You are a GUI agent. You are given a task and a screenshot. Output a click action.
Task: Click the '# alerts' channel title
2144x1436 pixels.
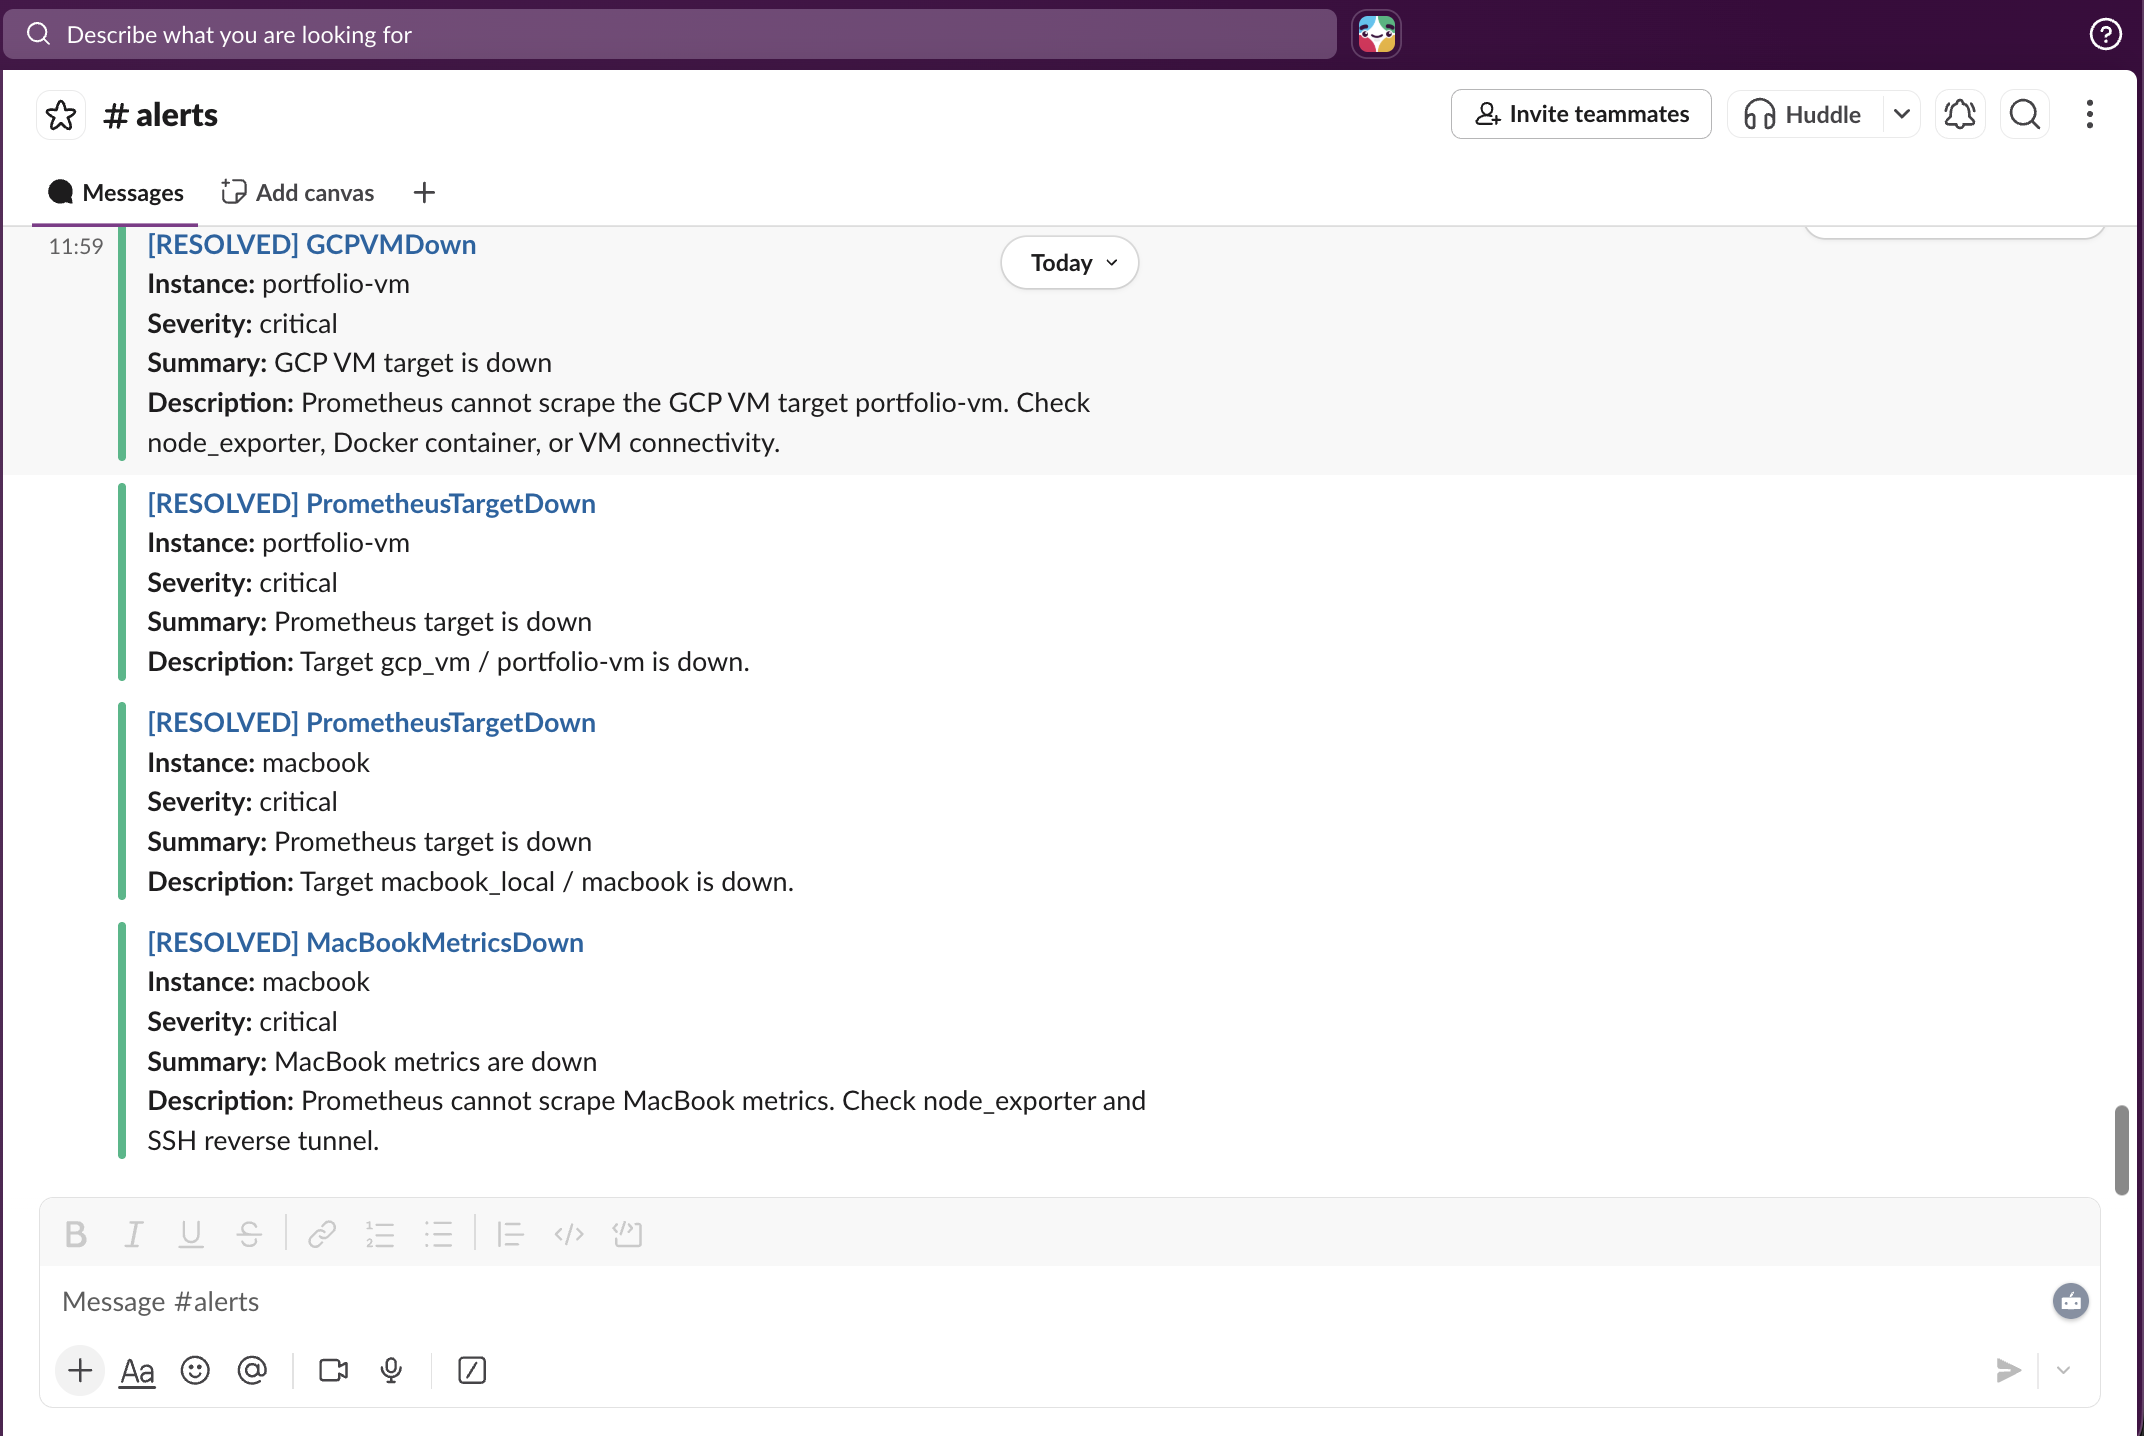160,115
